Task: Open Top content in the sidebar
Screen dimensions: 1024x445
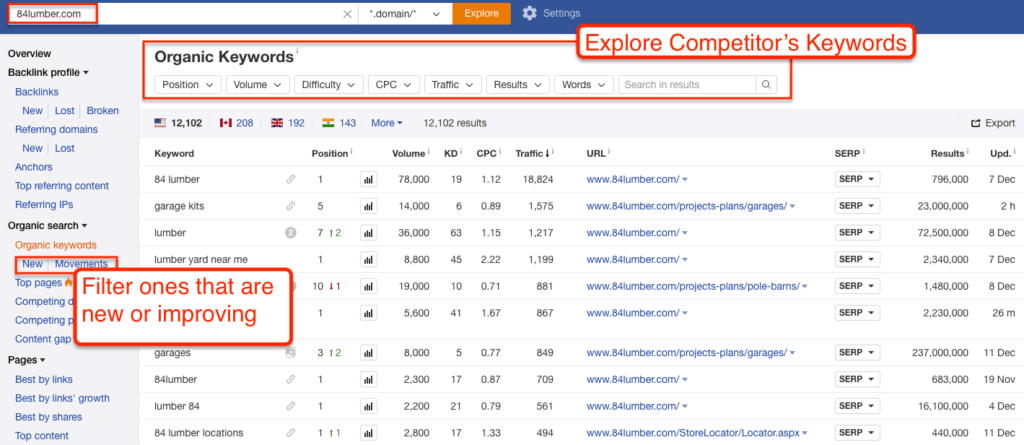Action: 42,436
